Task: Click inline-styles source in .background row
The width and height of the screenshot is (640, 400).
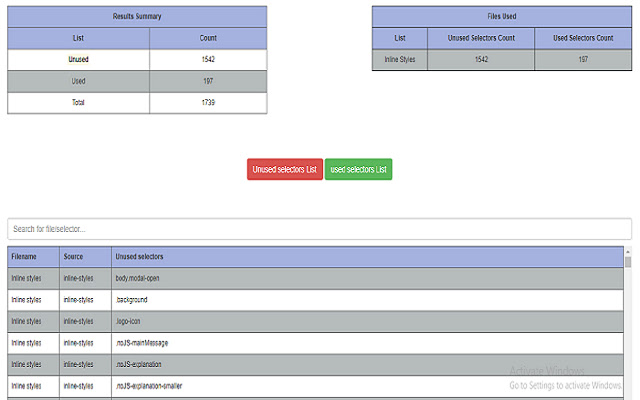Action: point(85,300)
